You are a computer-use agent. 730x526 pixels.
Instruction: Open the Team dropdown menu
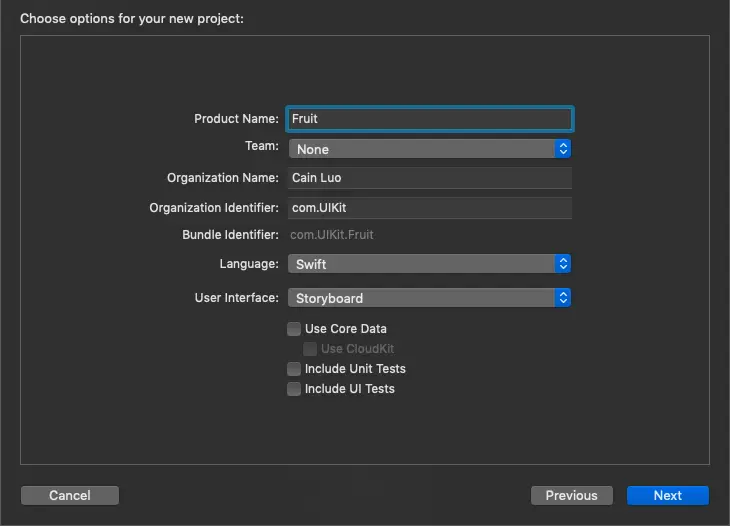(x=422, y=149)
